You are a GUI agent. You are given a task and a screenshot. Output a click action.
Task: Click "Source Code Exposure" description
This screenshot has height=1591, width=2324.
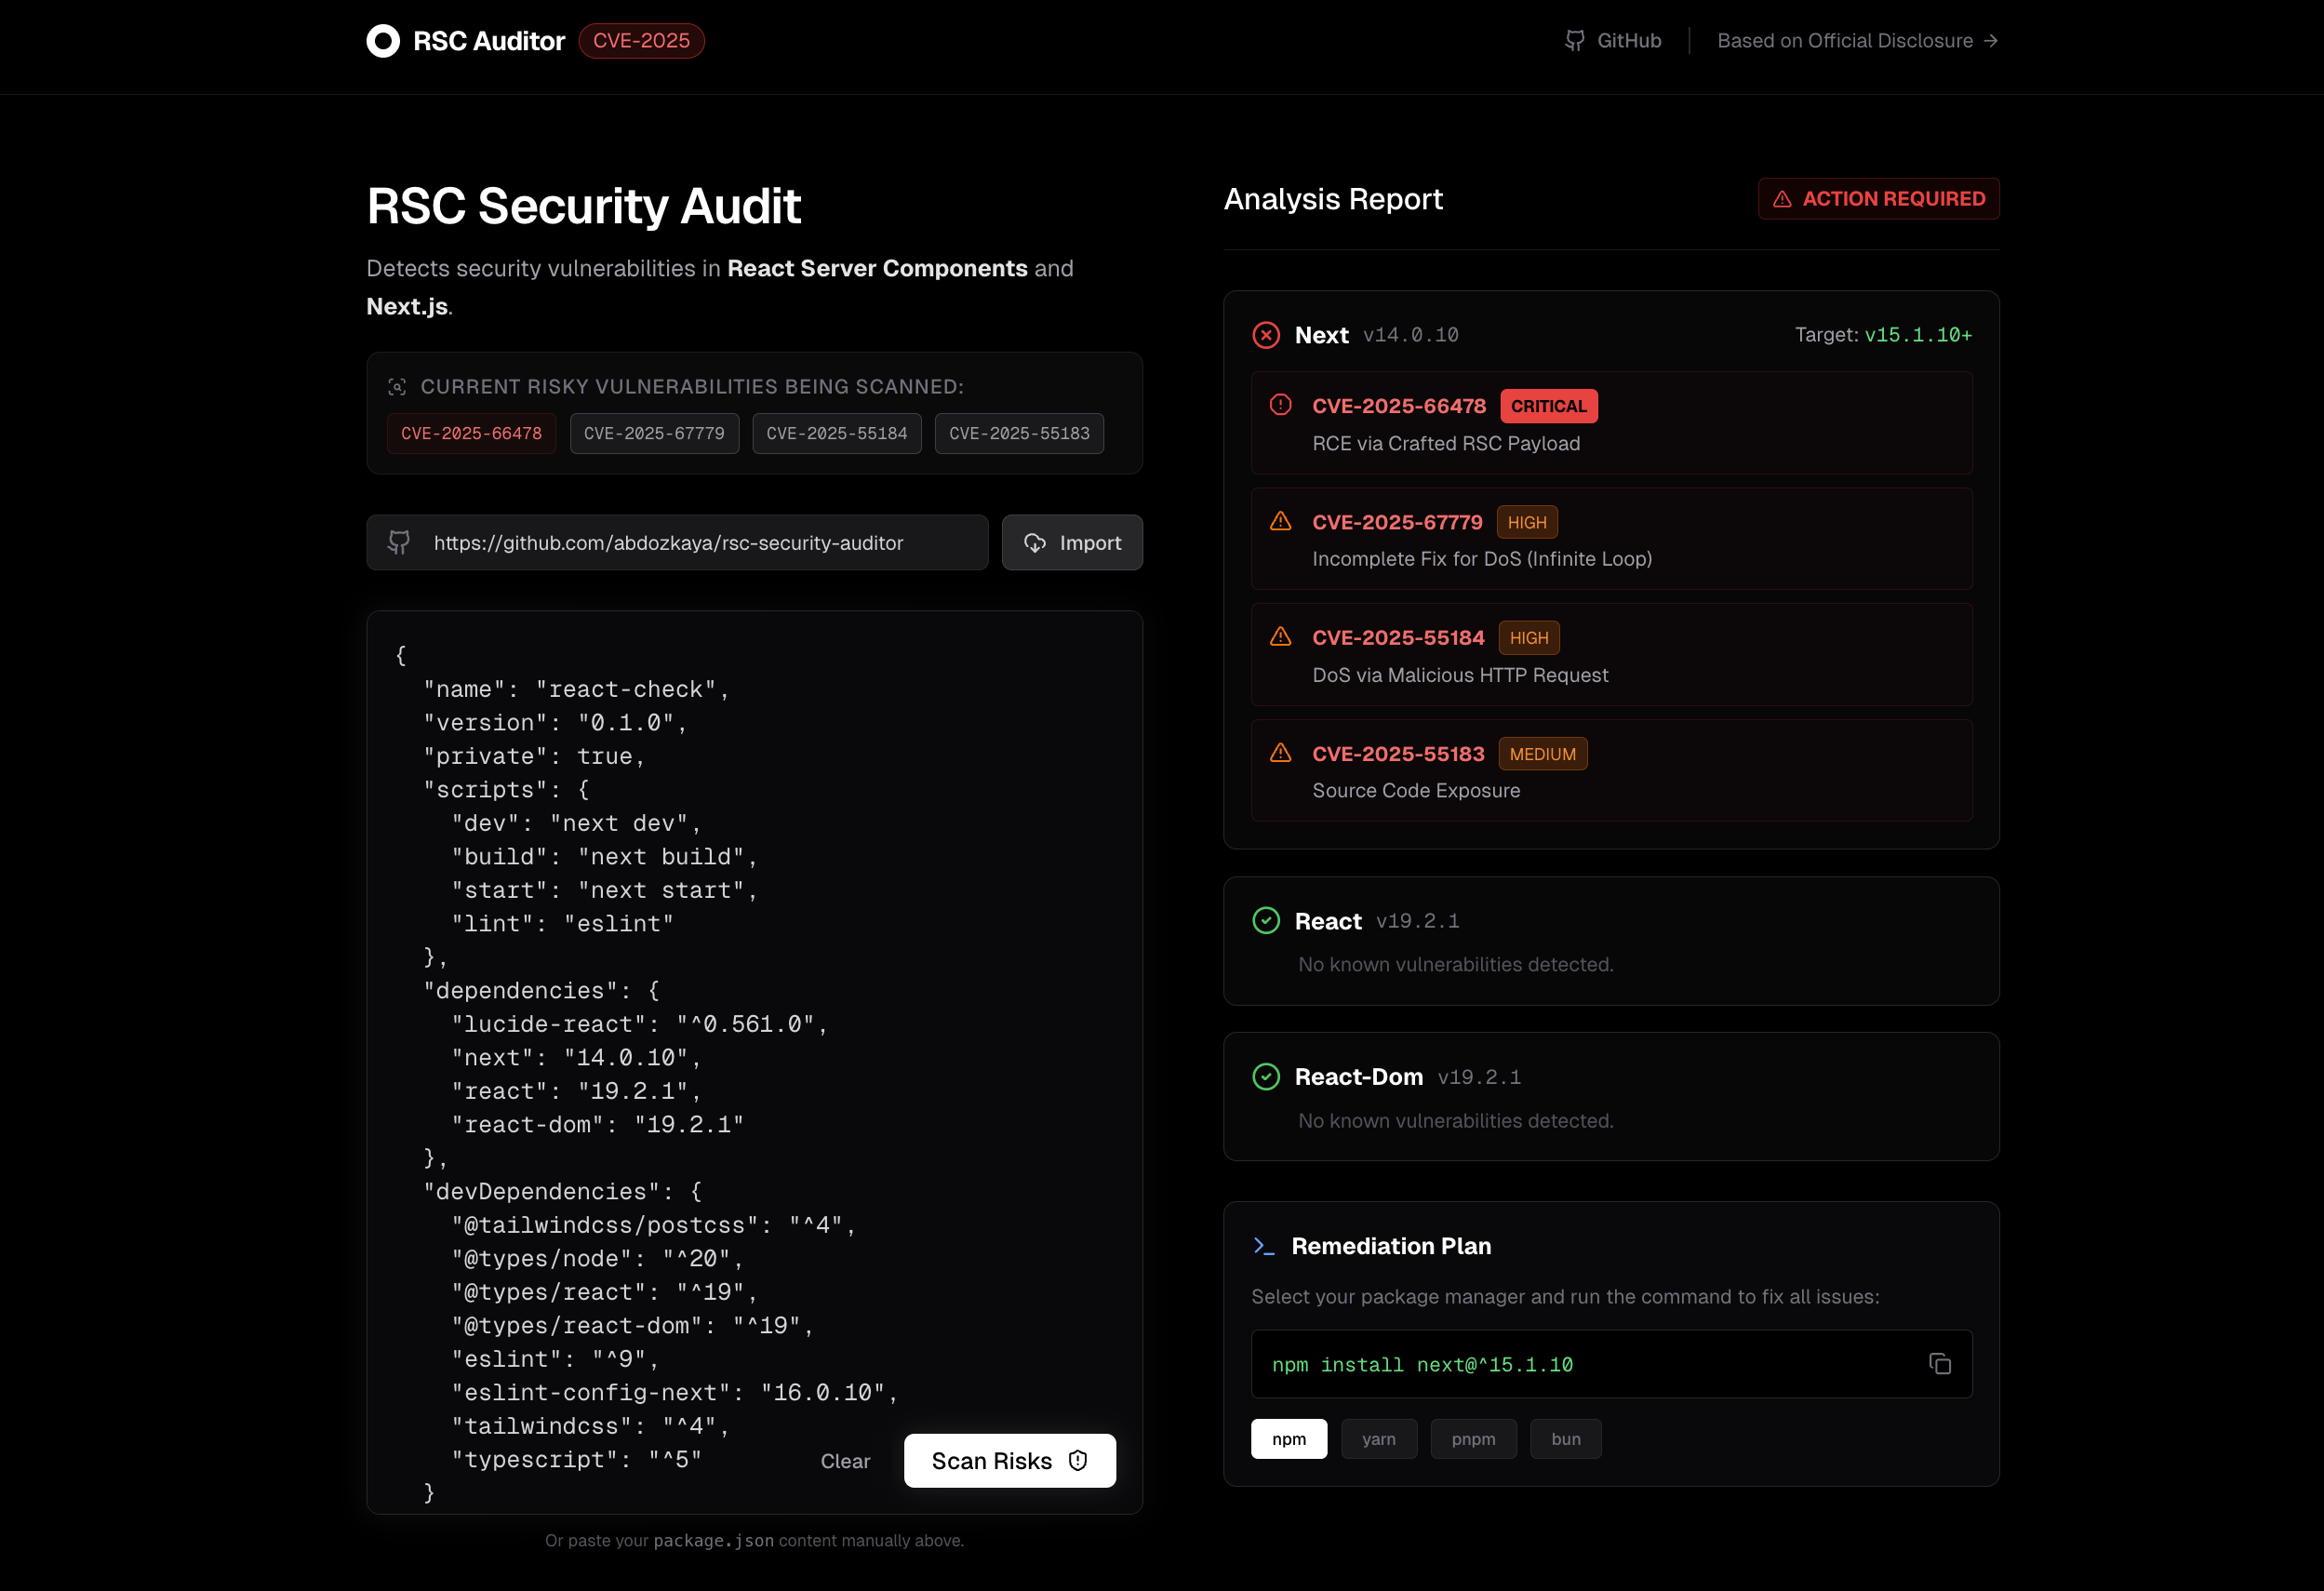[1416, 790]
